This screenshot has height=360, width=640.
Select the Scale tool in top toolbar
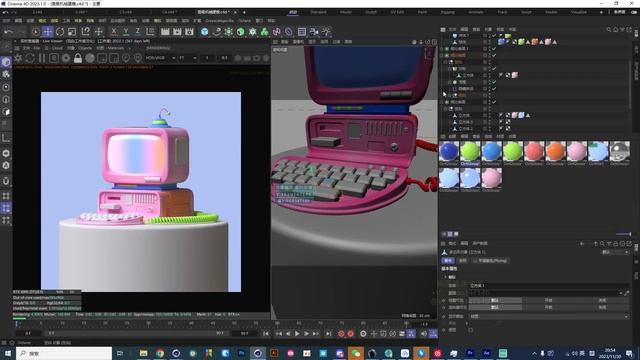tap(72, 31)
